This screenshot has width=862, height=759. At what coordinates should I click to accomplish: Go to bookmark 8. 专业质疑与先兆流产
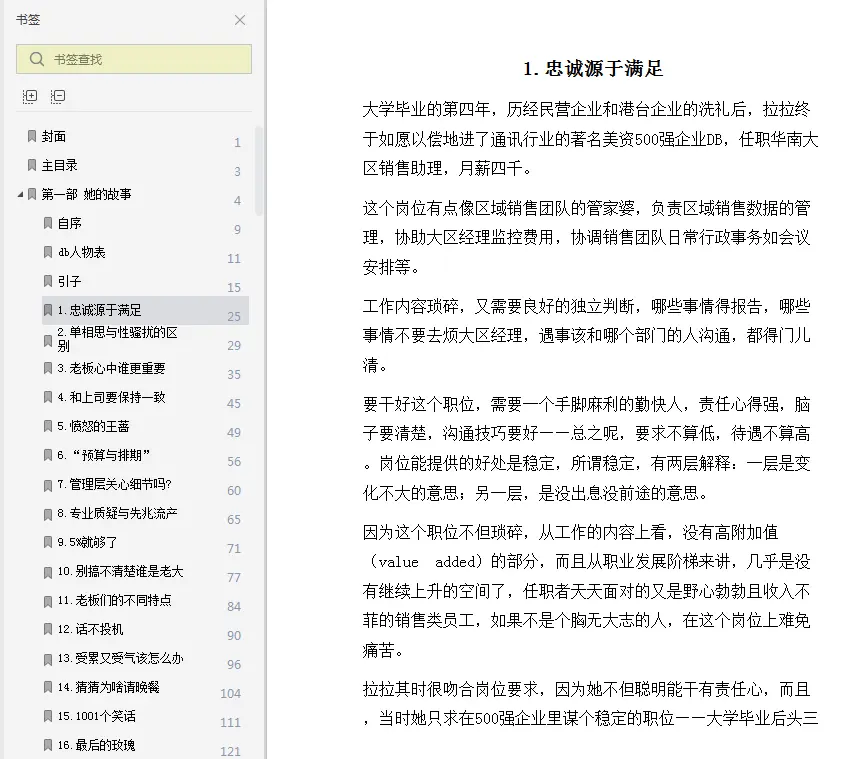coord(117,513)
